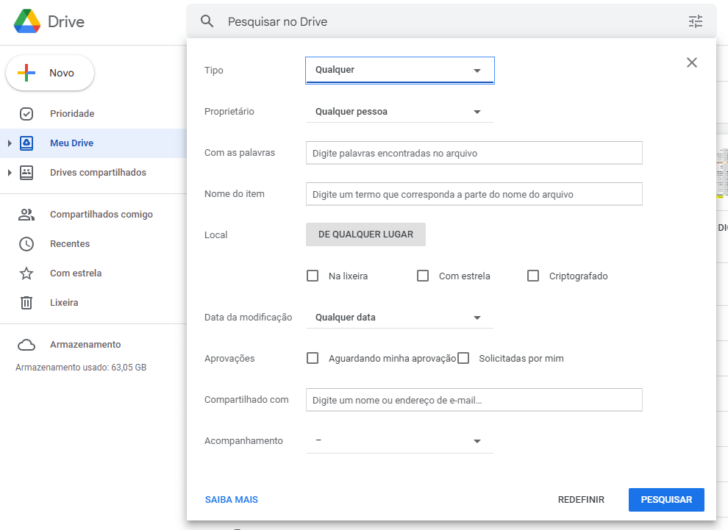The height and width of the screenshot is (530, 728).
Task: Open Recentes section
Action: coord(70,244)
